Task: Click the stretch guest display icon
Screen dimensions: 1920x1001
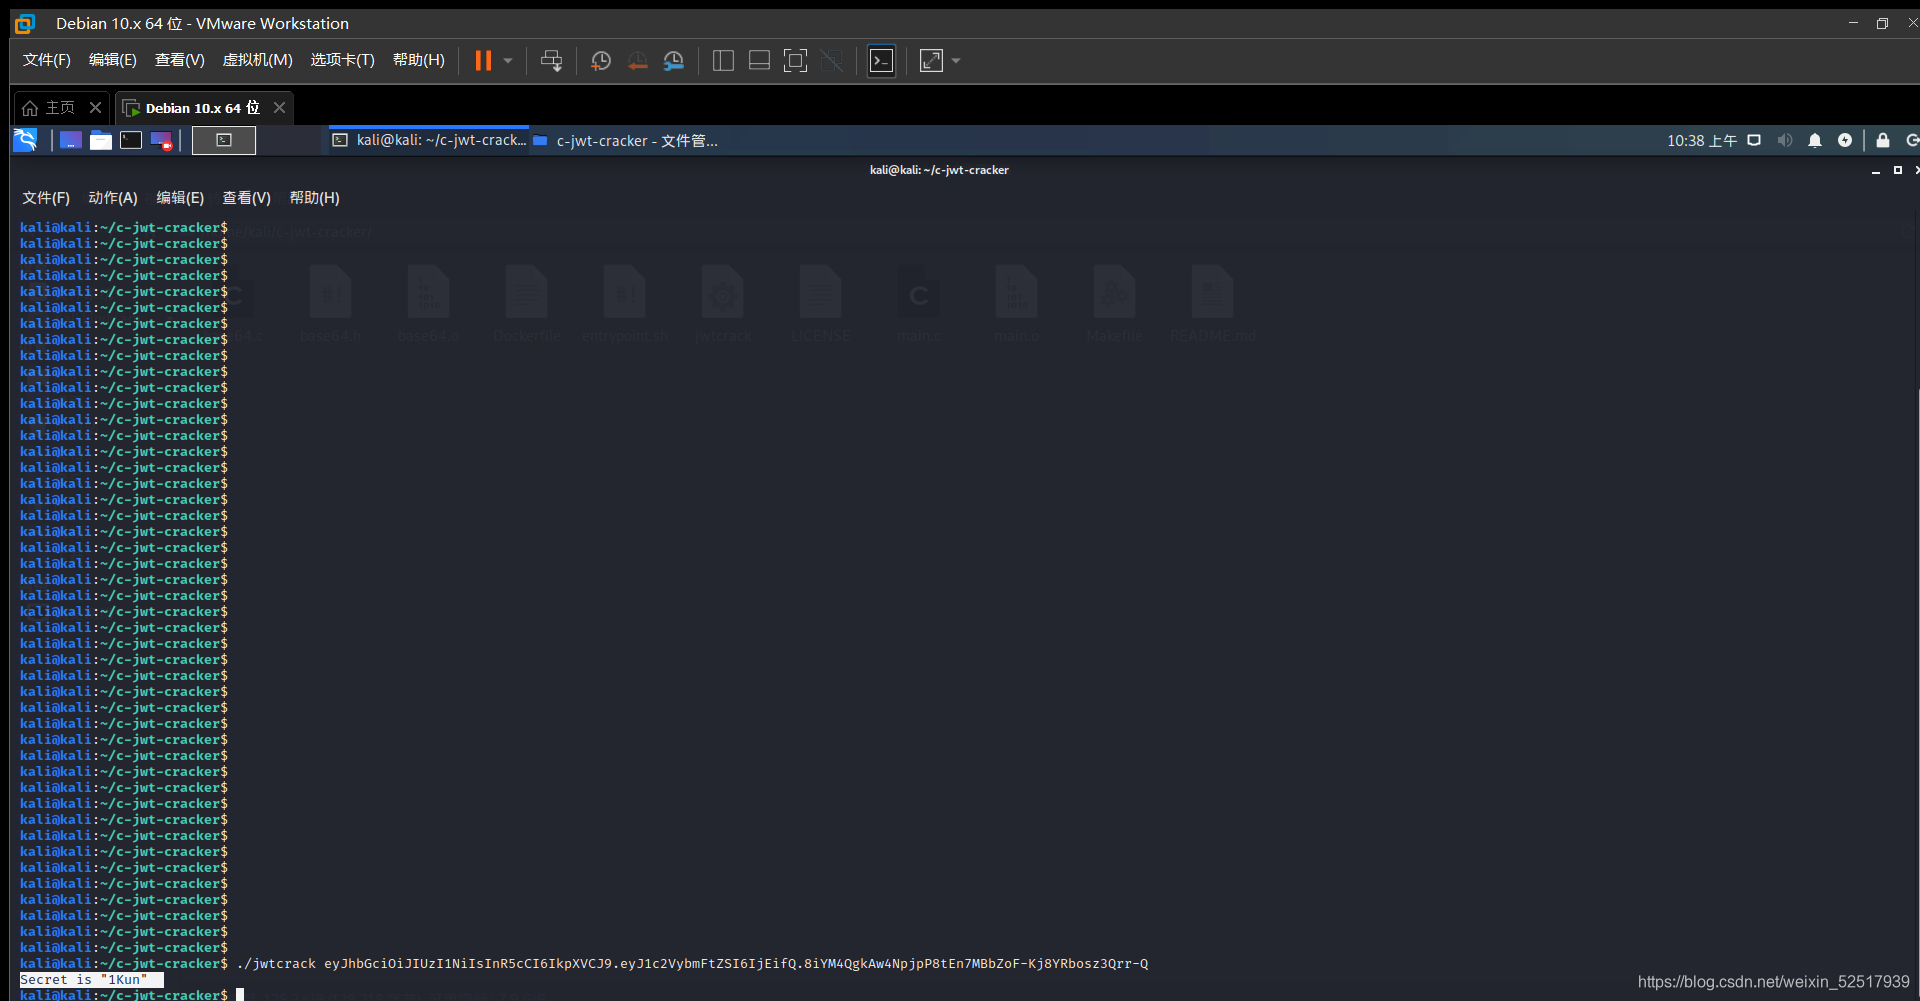Action: pos(931,61)
